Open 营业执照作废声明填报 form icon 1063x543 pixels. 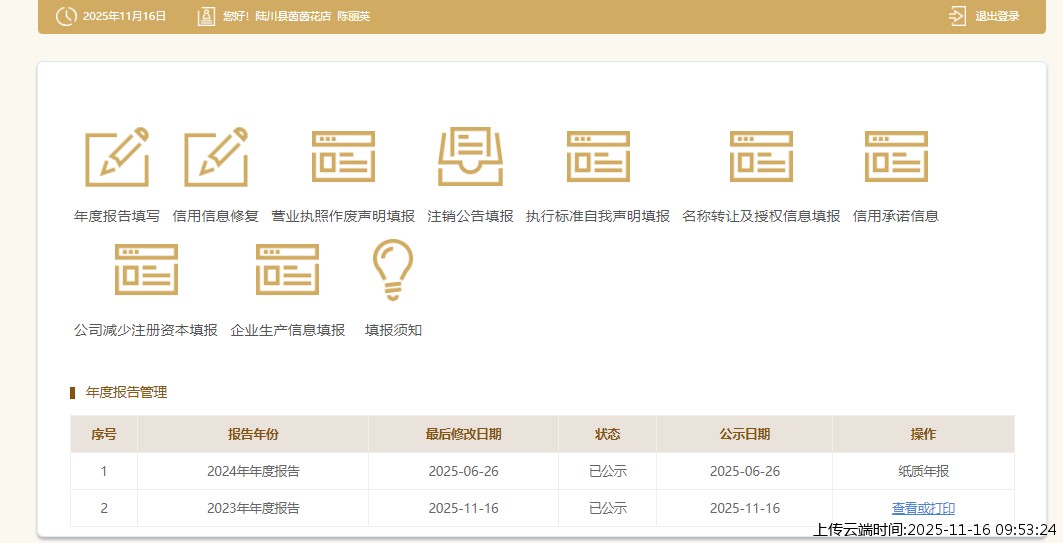click(343, 157)
